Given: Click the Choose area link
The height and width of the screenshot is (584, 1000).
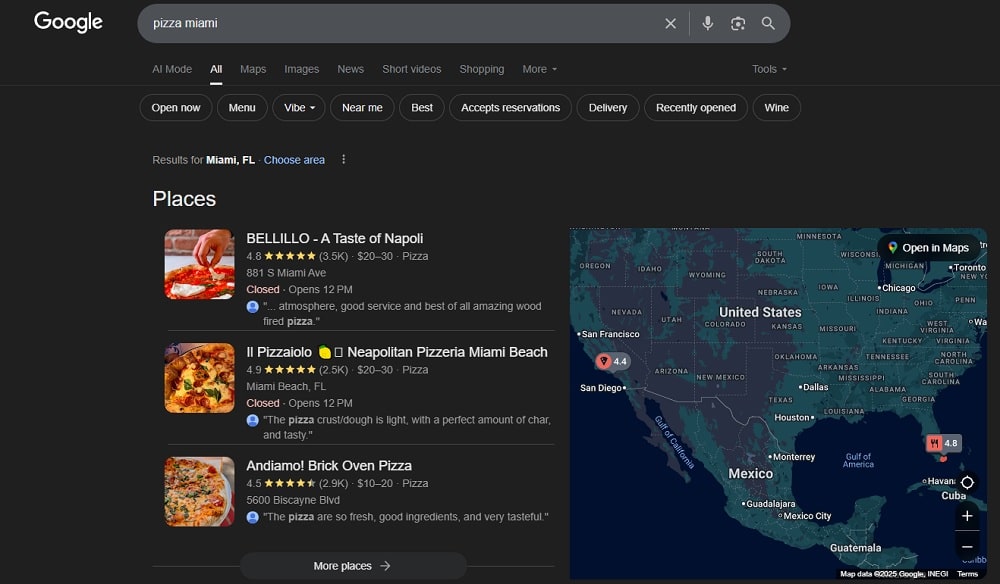Looking at the screenshot, I should 294,160.
